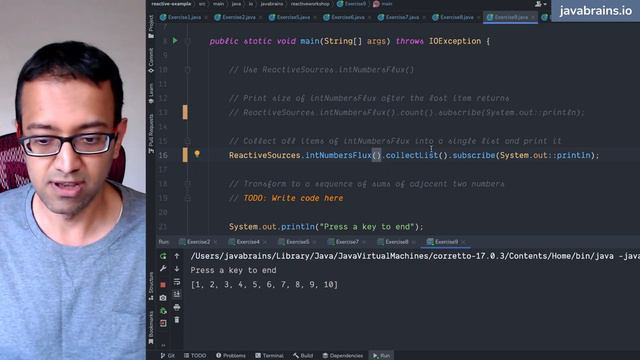The image size is (640, 360).
Task: Click the exit icon in Run panel
Action: click(163, 323)
